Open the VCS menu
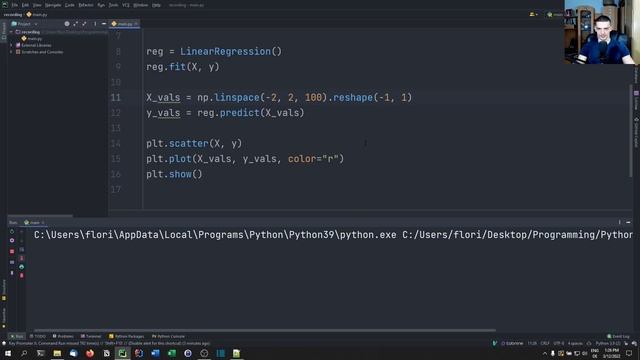 coord(126,5)
